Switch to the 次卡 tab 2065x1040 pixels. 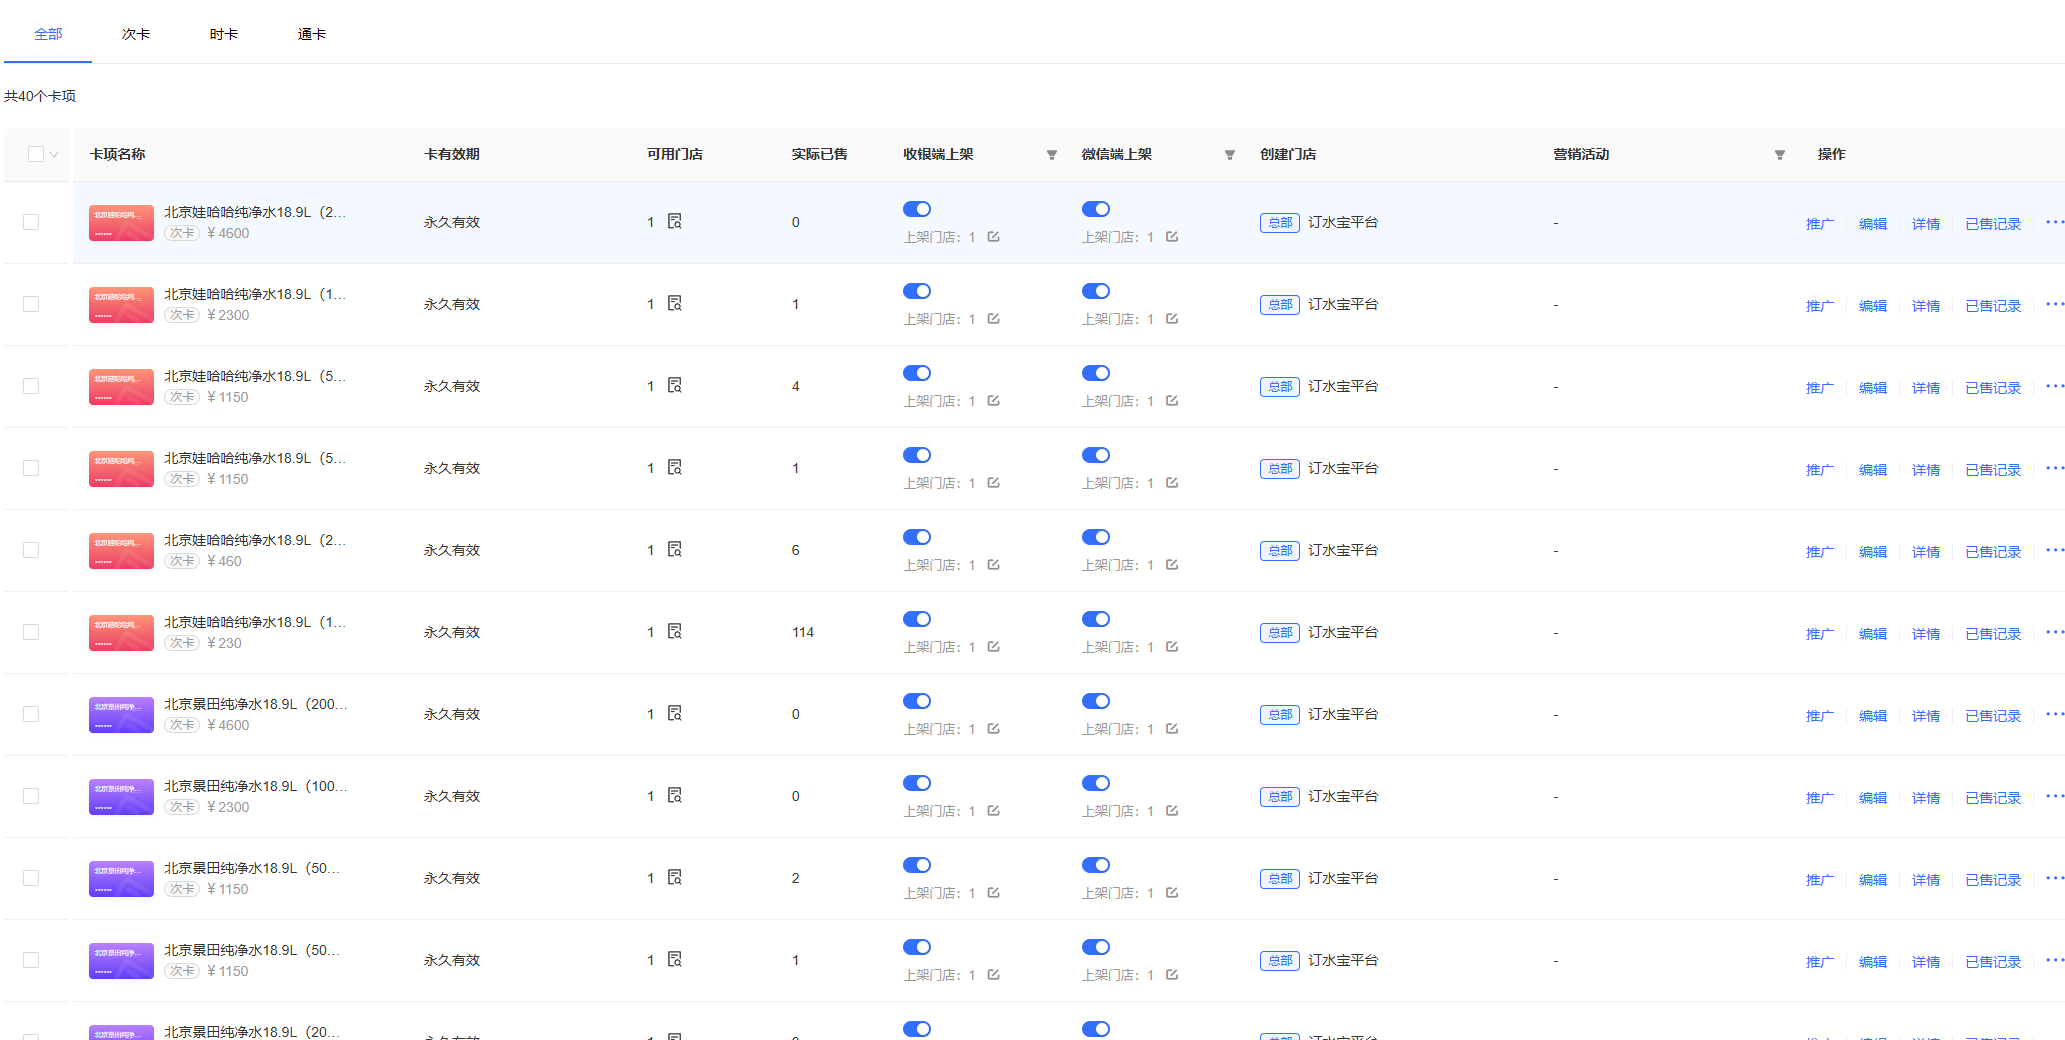point(136,34)
